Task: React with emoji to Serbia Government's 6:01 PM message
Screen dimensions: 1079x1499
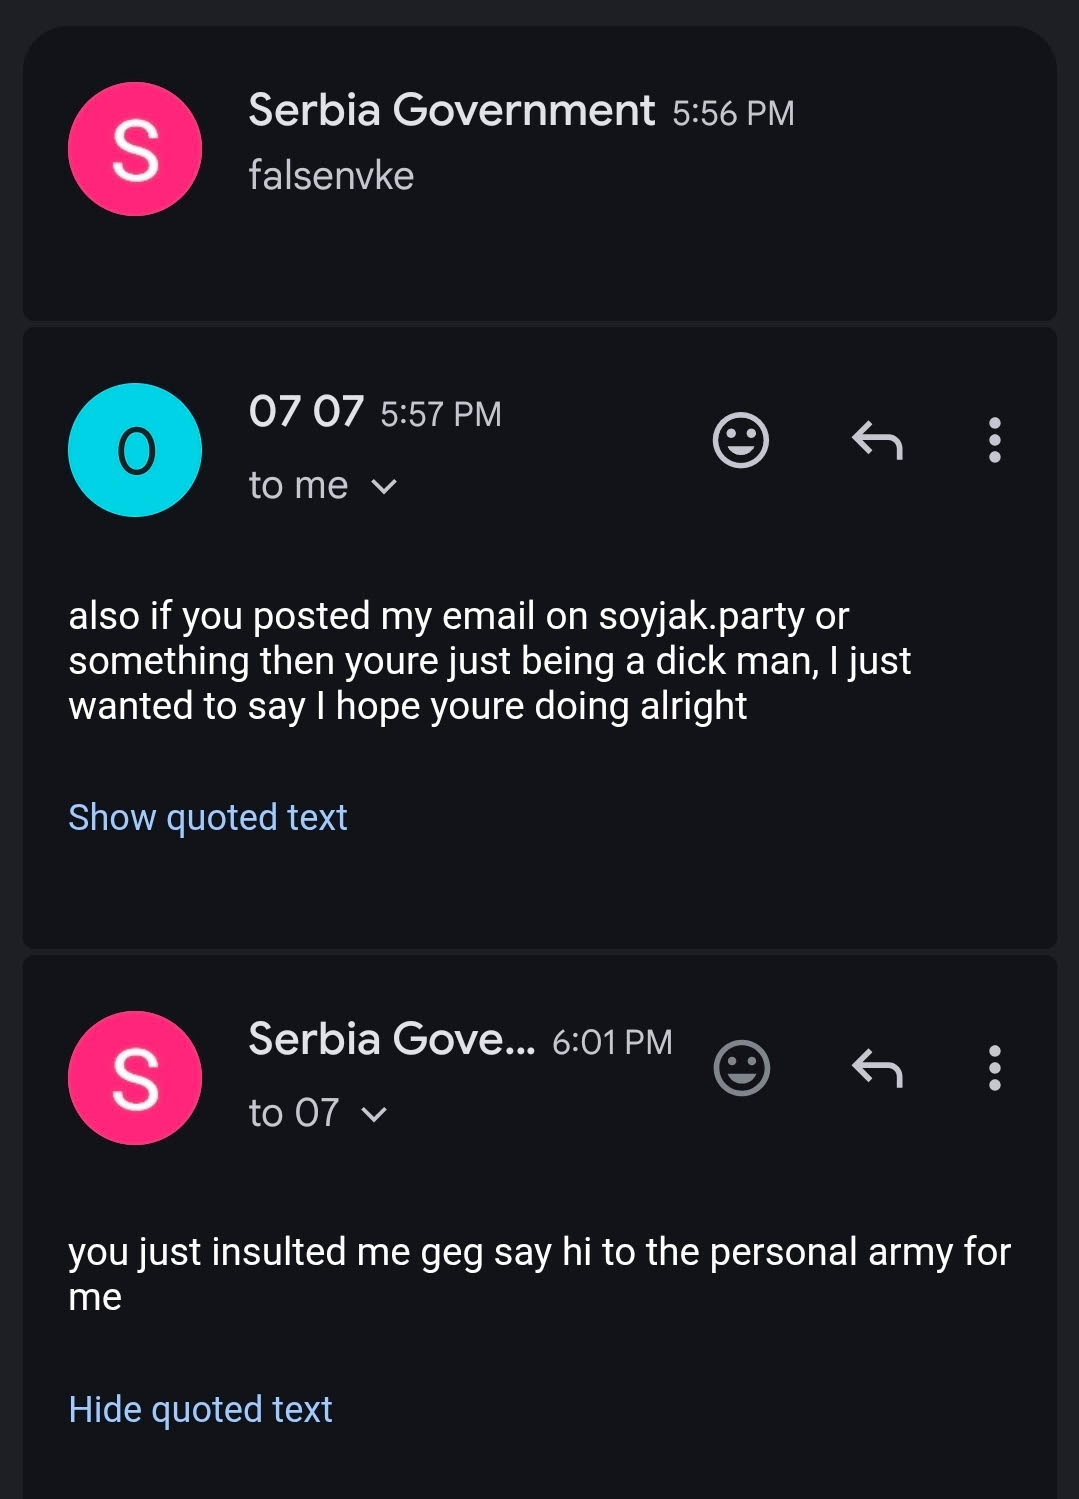Action: click(x=741, y=1068)
